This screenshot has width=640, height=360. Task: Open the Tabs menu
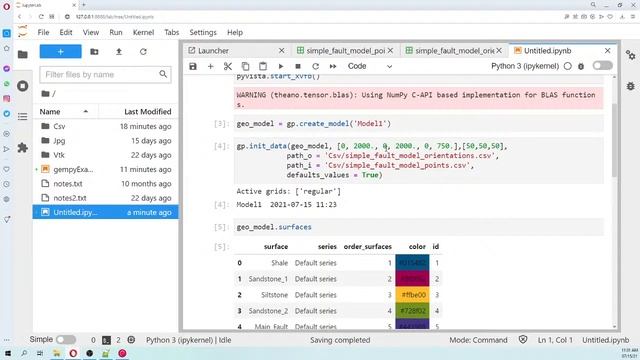pos(171,32)
